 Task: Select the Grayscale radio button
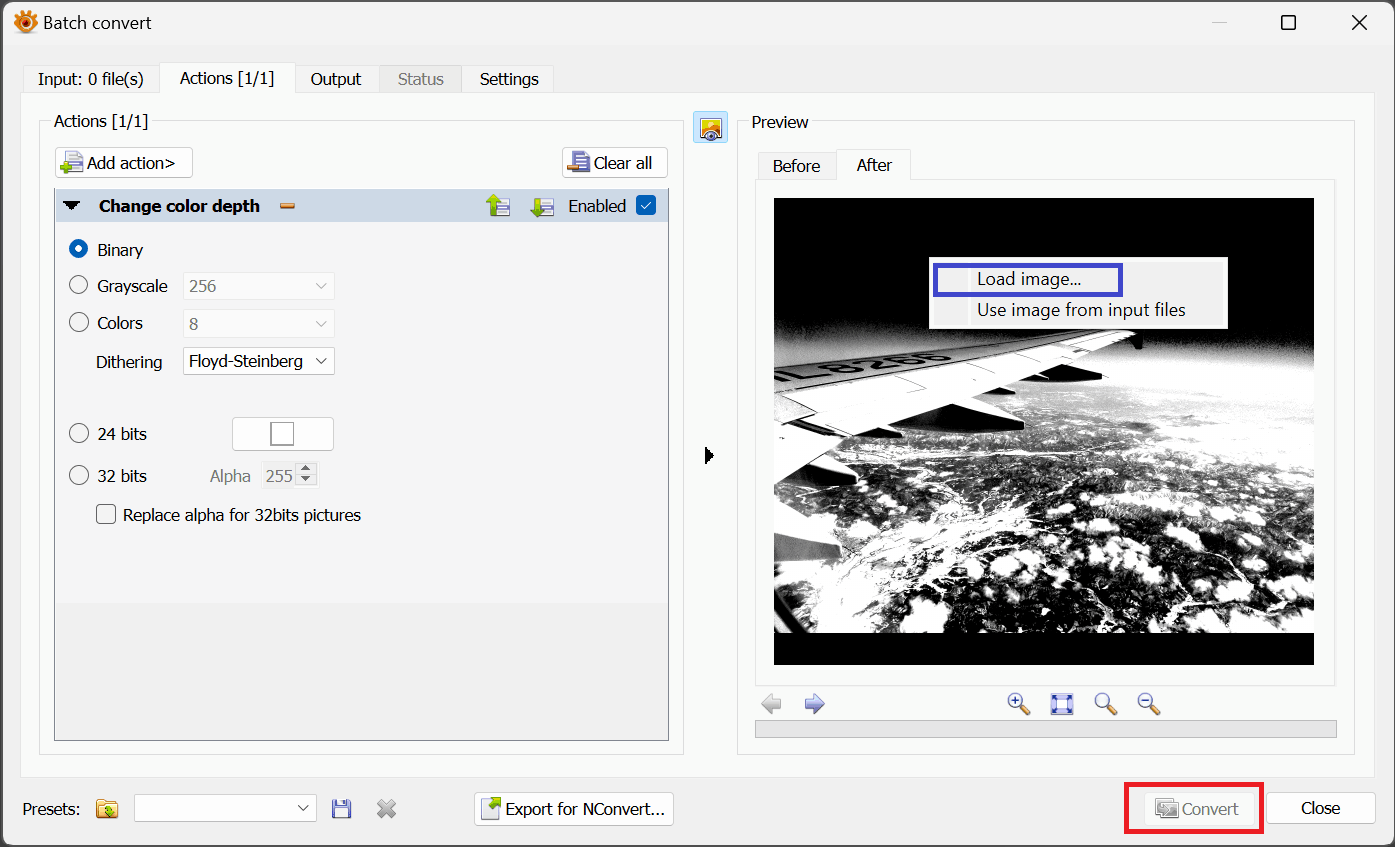[x=79, y=286]
